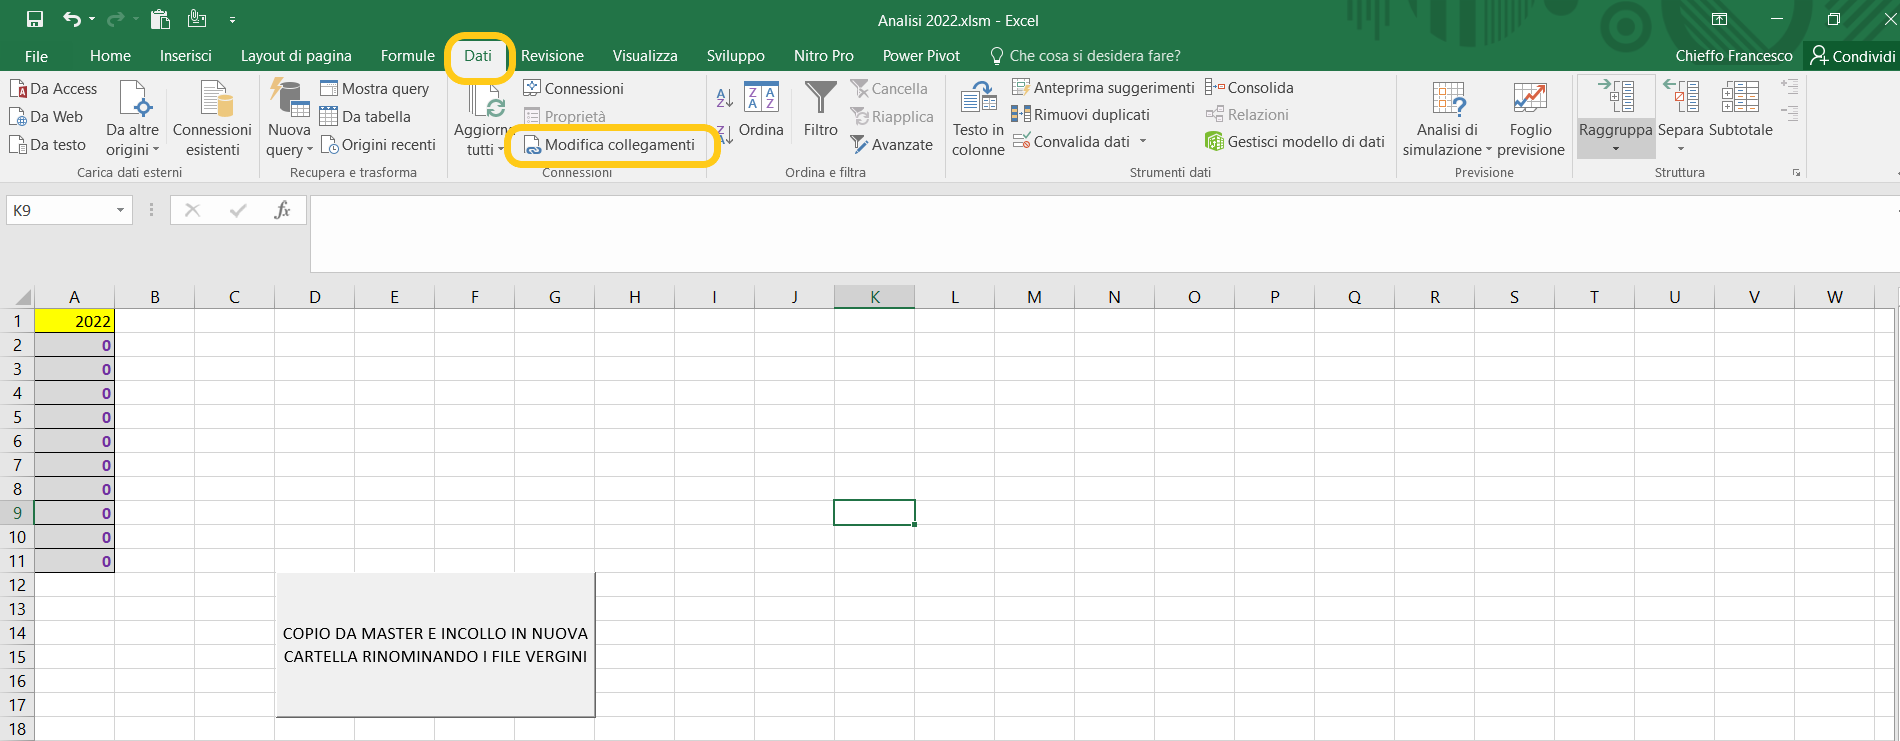Click Rimuovi duplicati
The width and height of the screenshot is (1900, 741).
click(x=1081, y=115)
